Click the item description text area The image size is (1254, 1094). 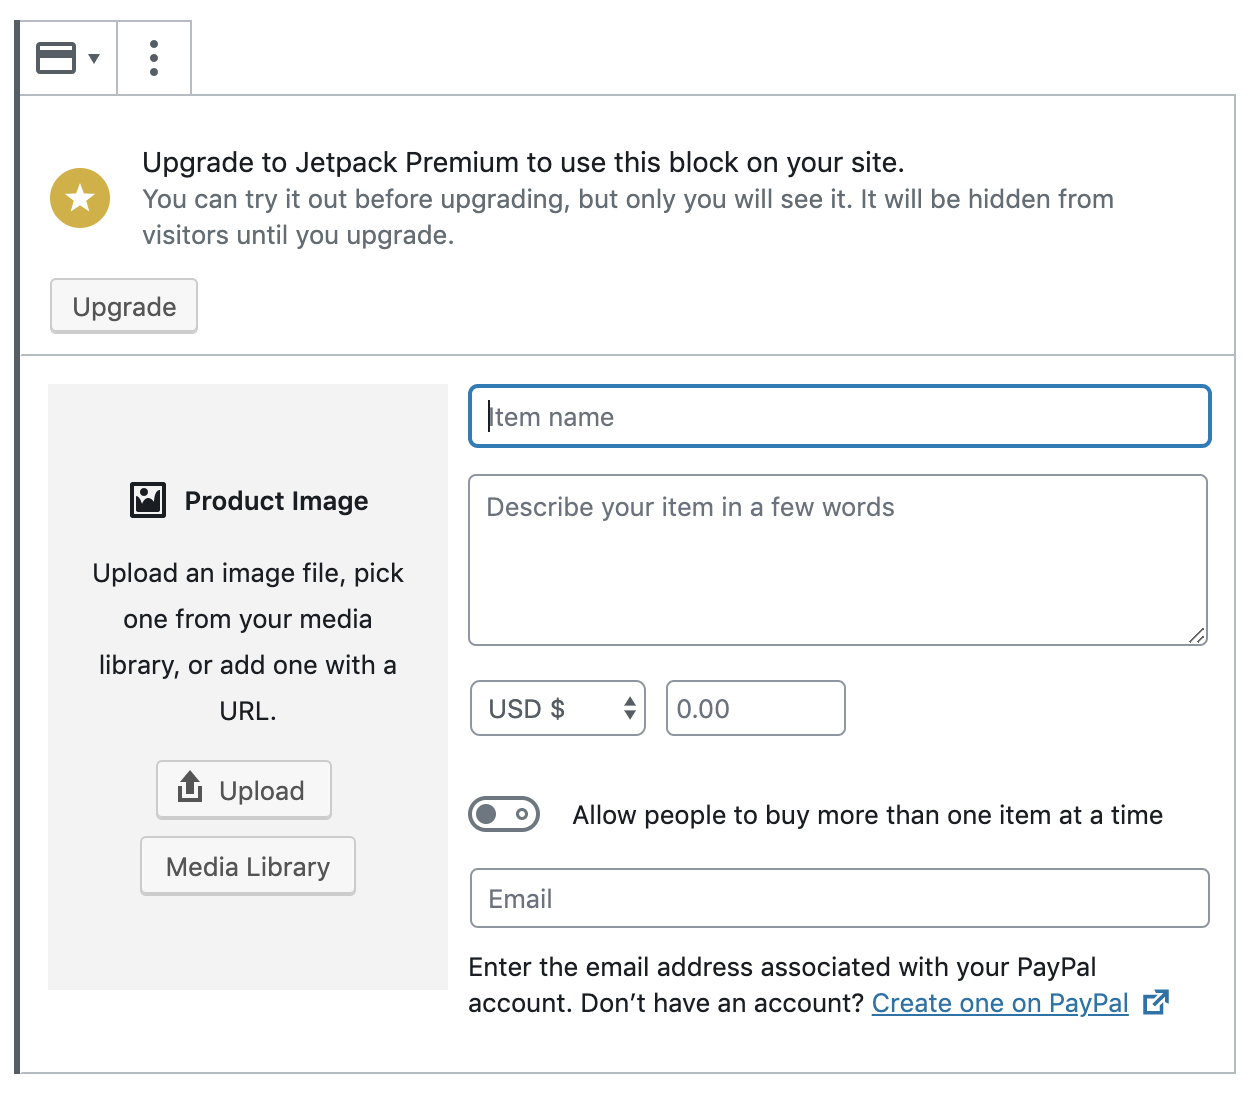coord(838,560)
